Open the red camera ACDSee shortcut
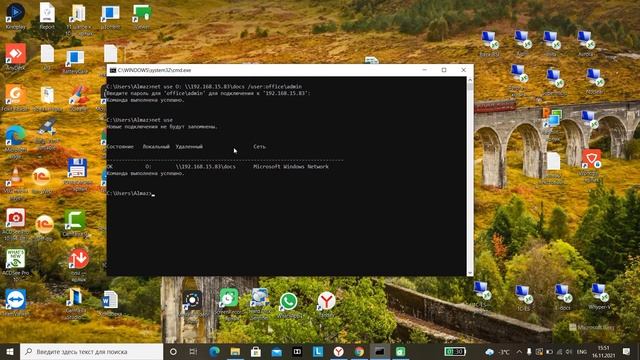Viewport: 640px width, 360px height. coord(16,219)
